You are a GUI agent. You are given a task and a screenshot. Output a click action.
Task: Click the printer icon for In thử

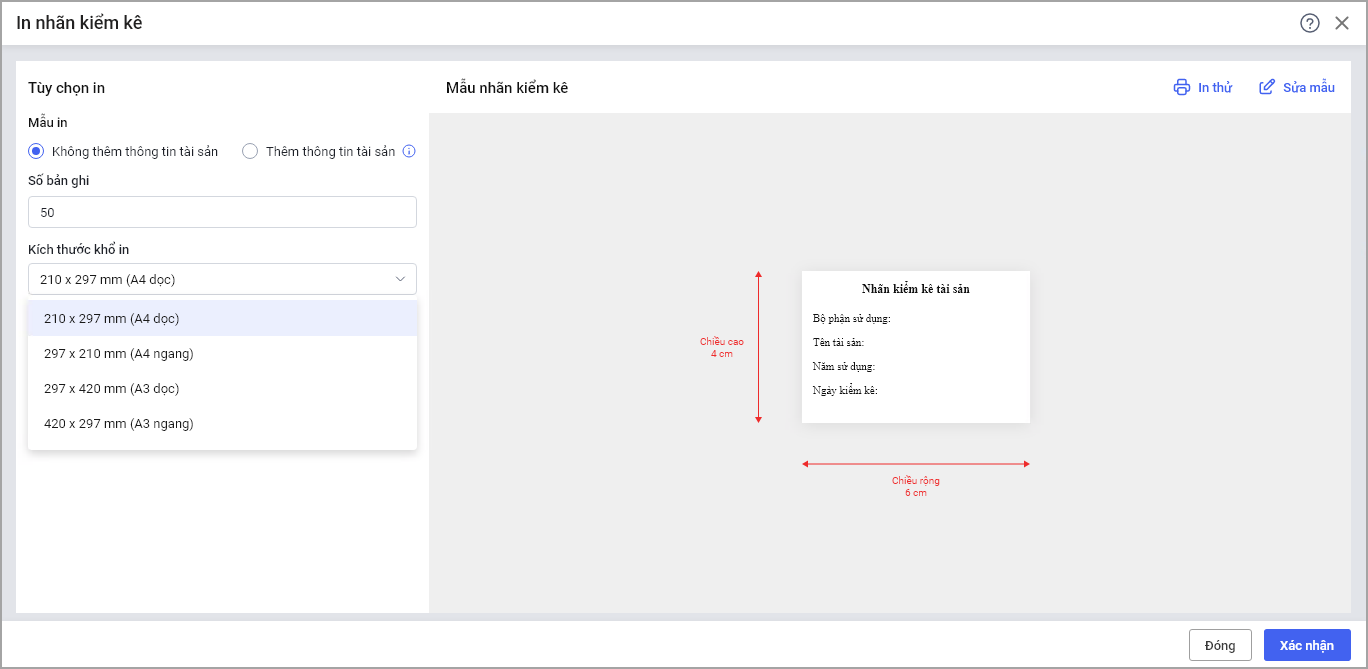(x=1182, y=87)
